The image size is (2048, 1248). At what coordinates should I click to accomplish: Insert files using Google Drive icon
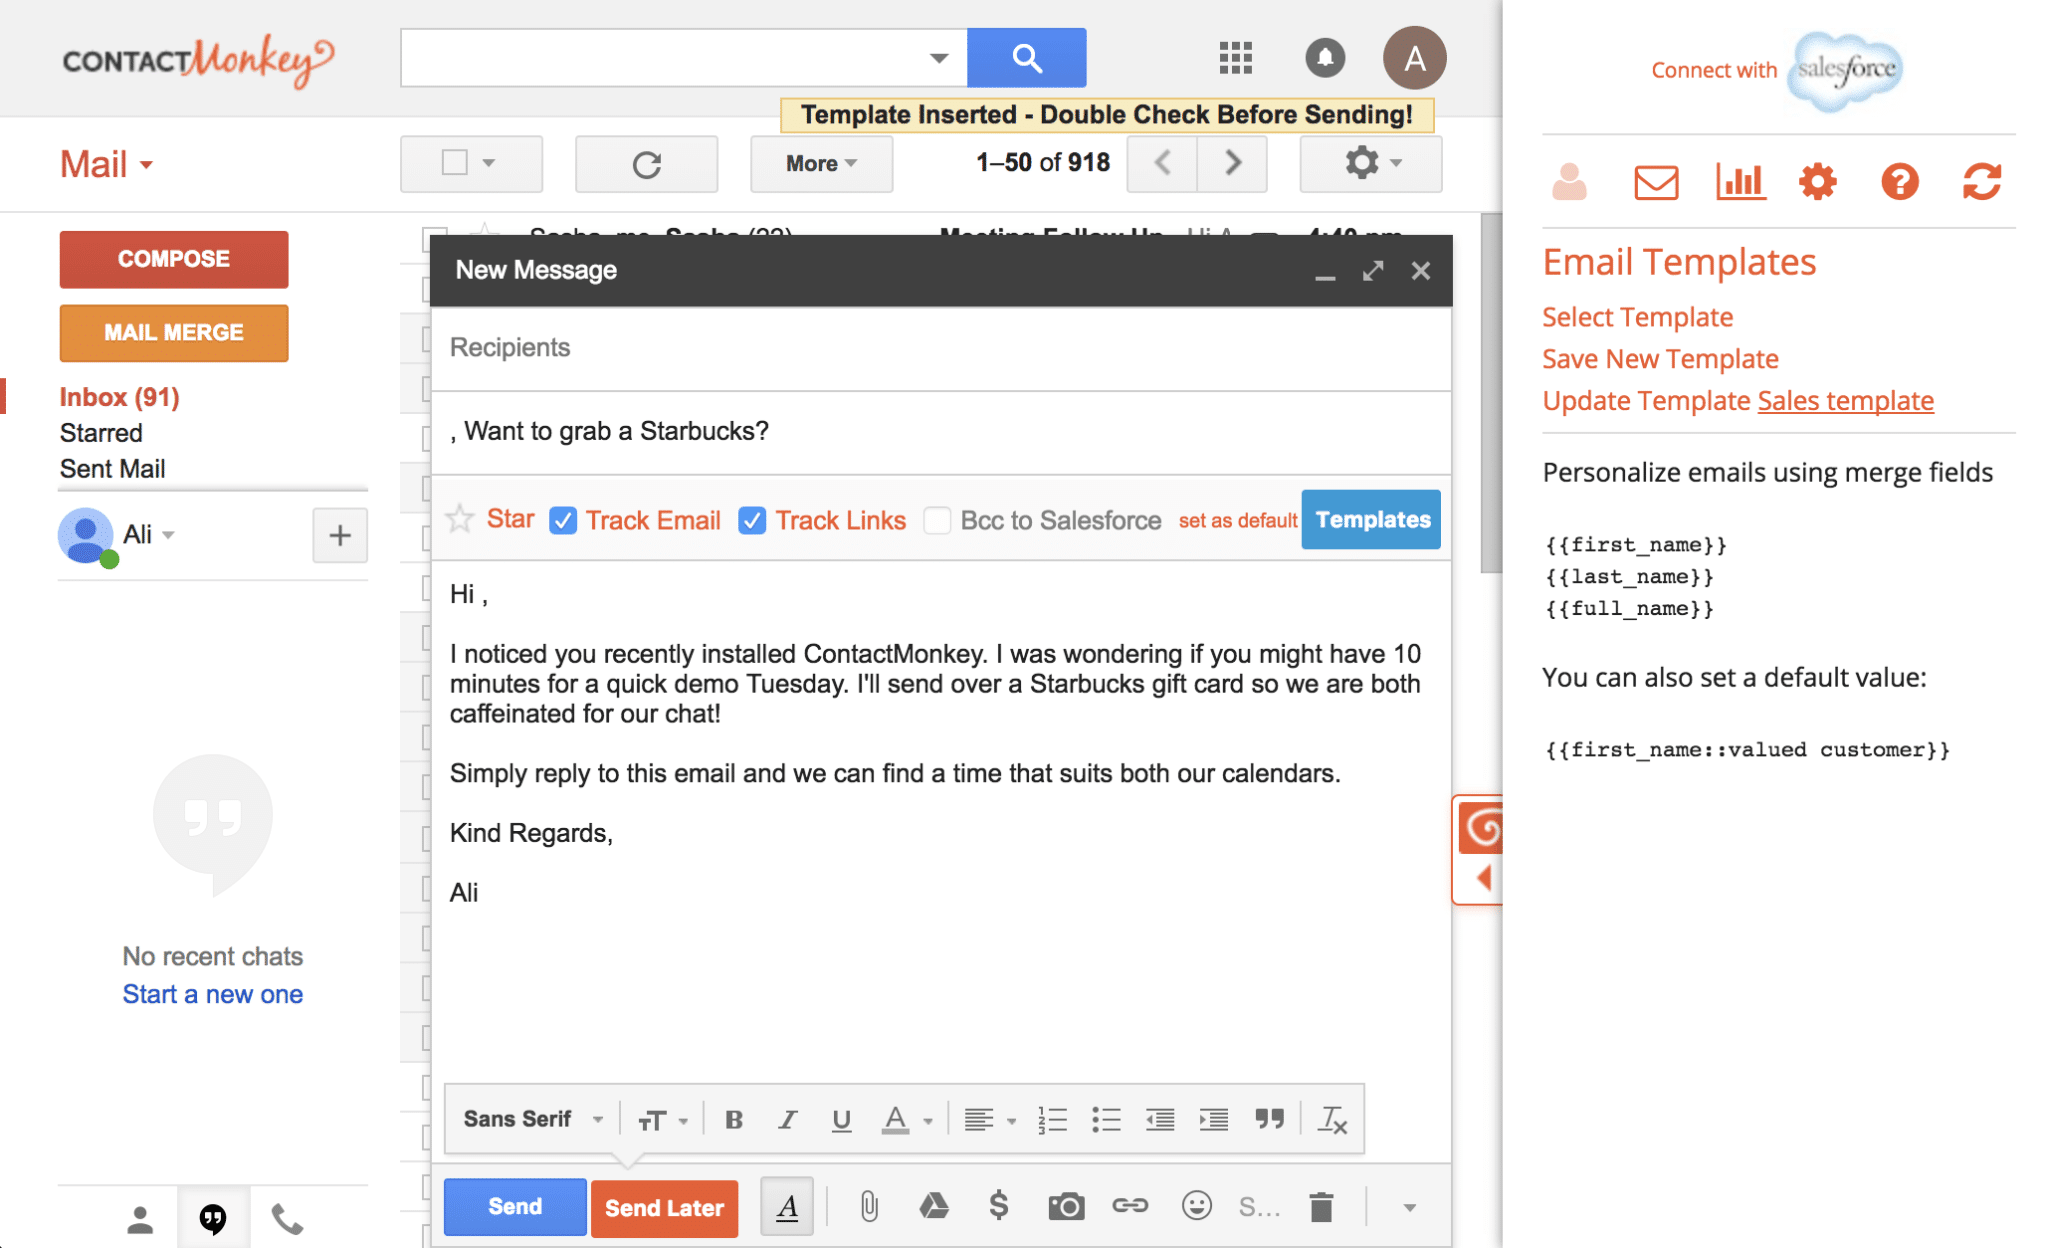click(x=934, y=1207)
